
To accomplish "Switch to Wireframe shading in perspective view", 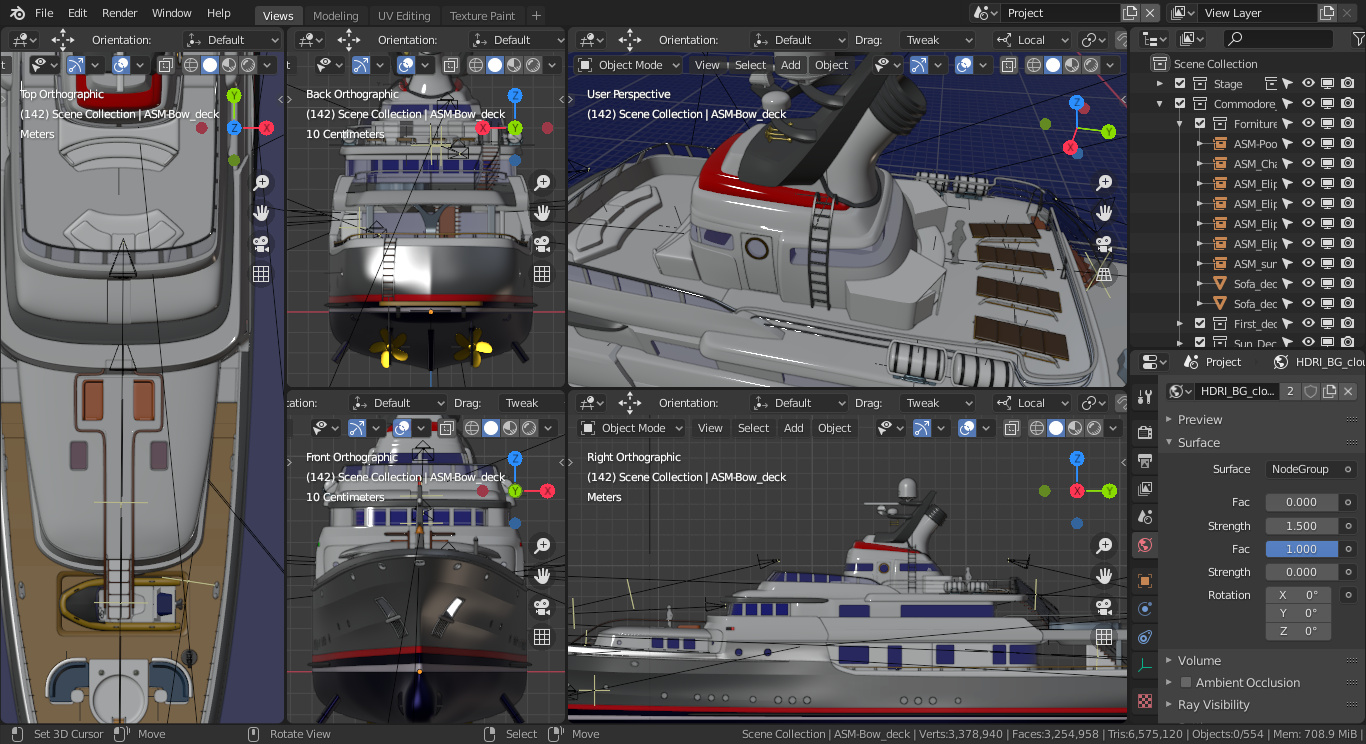I will 1035,64.
